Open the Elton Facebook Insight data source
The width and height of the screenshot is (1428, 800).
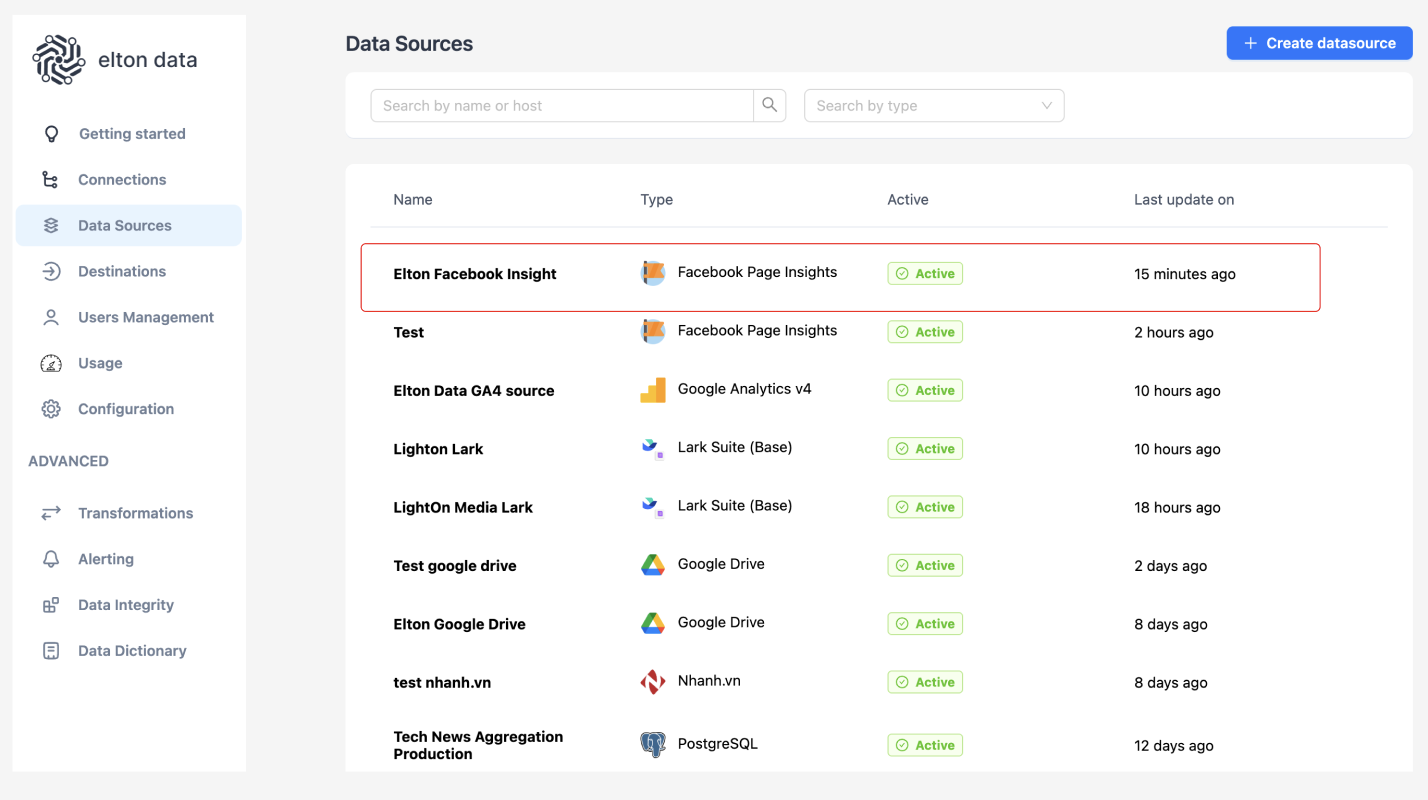pyautogui.click(x=474, y=273)
